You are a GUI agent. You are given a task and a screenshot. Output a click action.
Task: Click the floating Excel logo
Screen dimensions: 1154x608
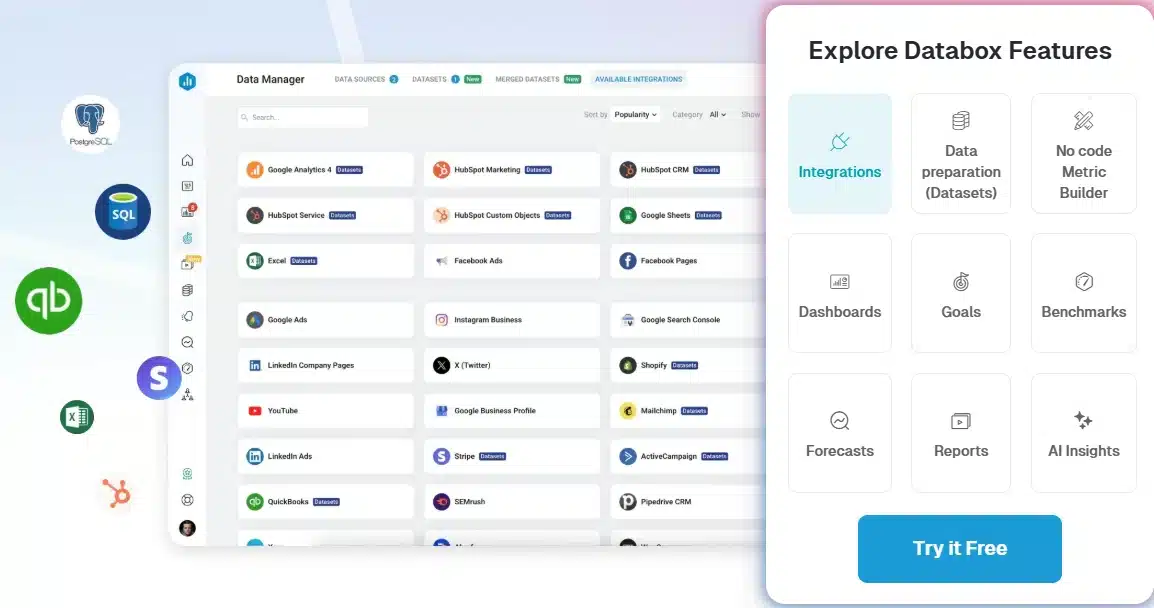pos(77,417)
